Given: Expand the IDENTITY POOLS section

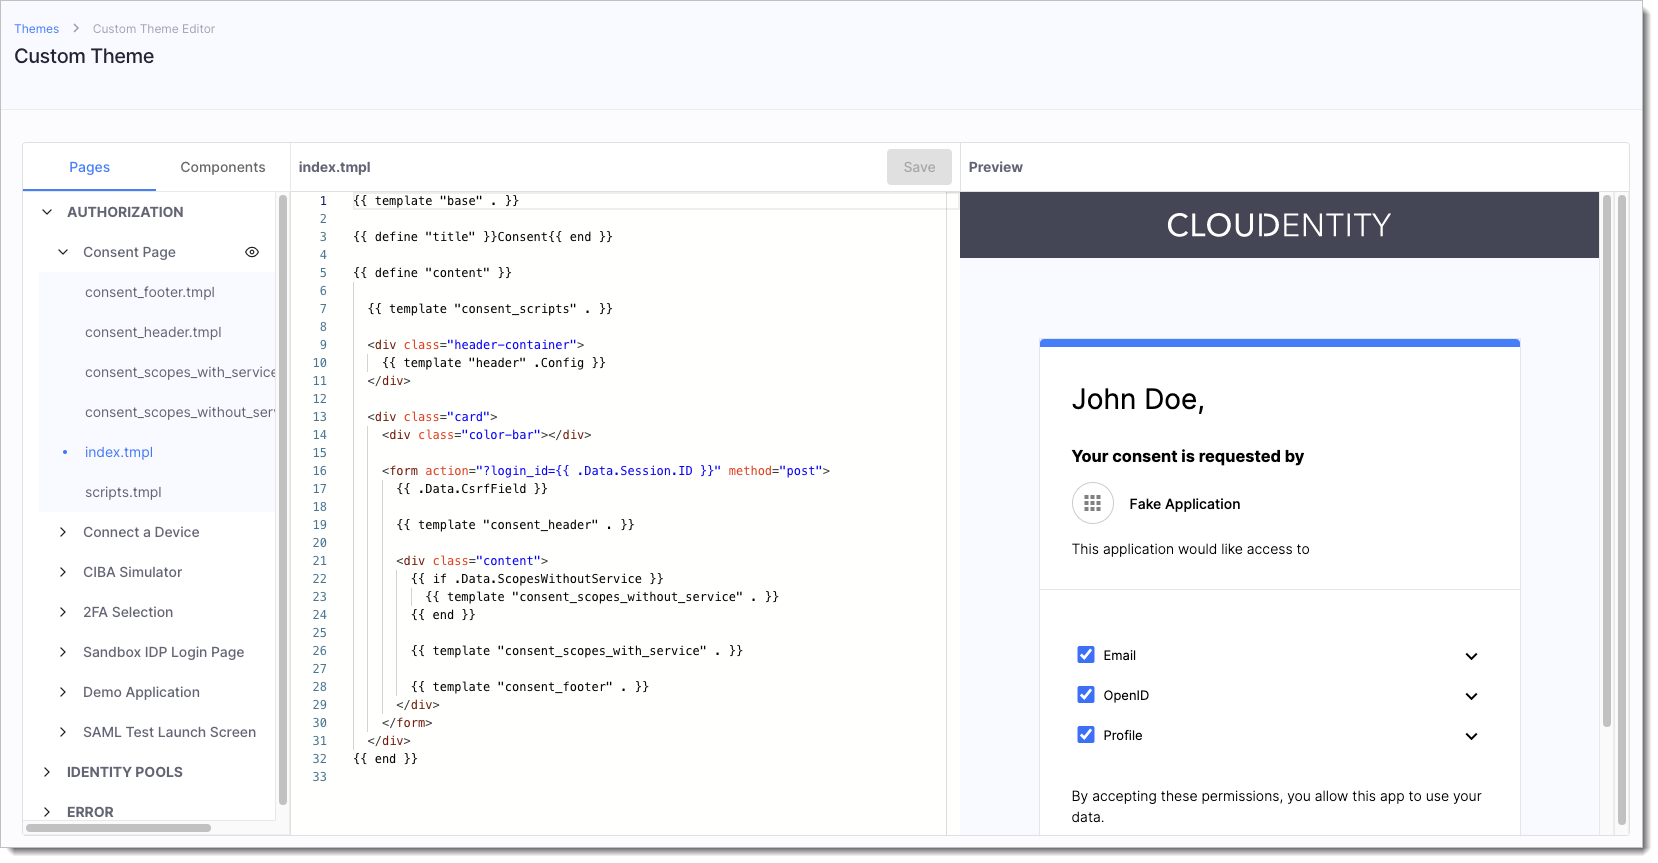Looking at the screenshot, I should (47, 772).
